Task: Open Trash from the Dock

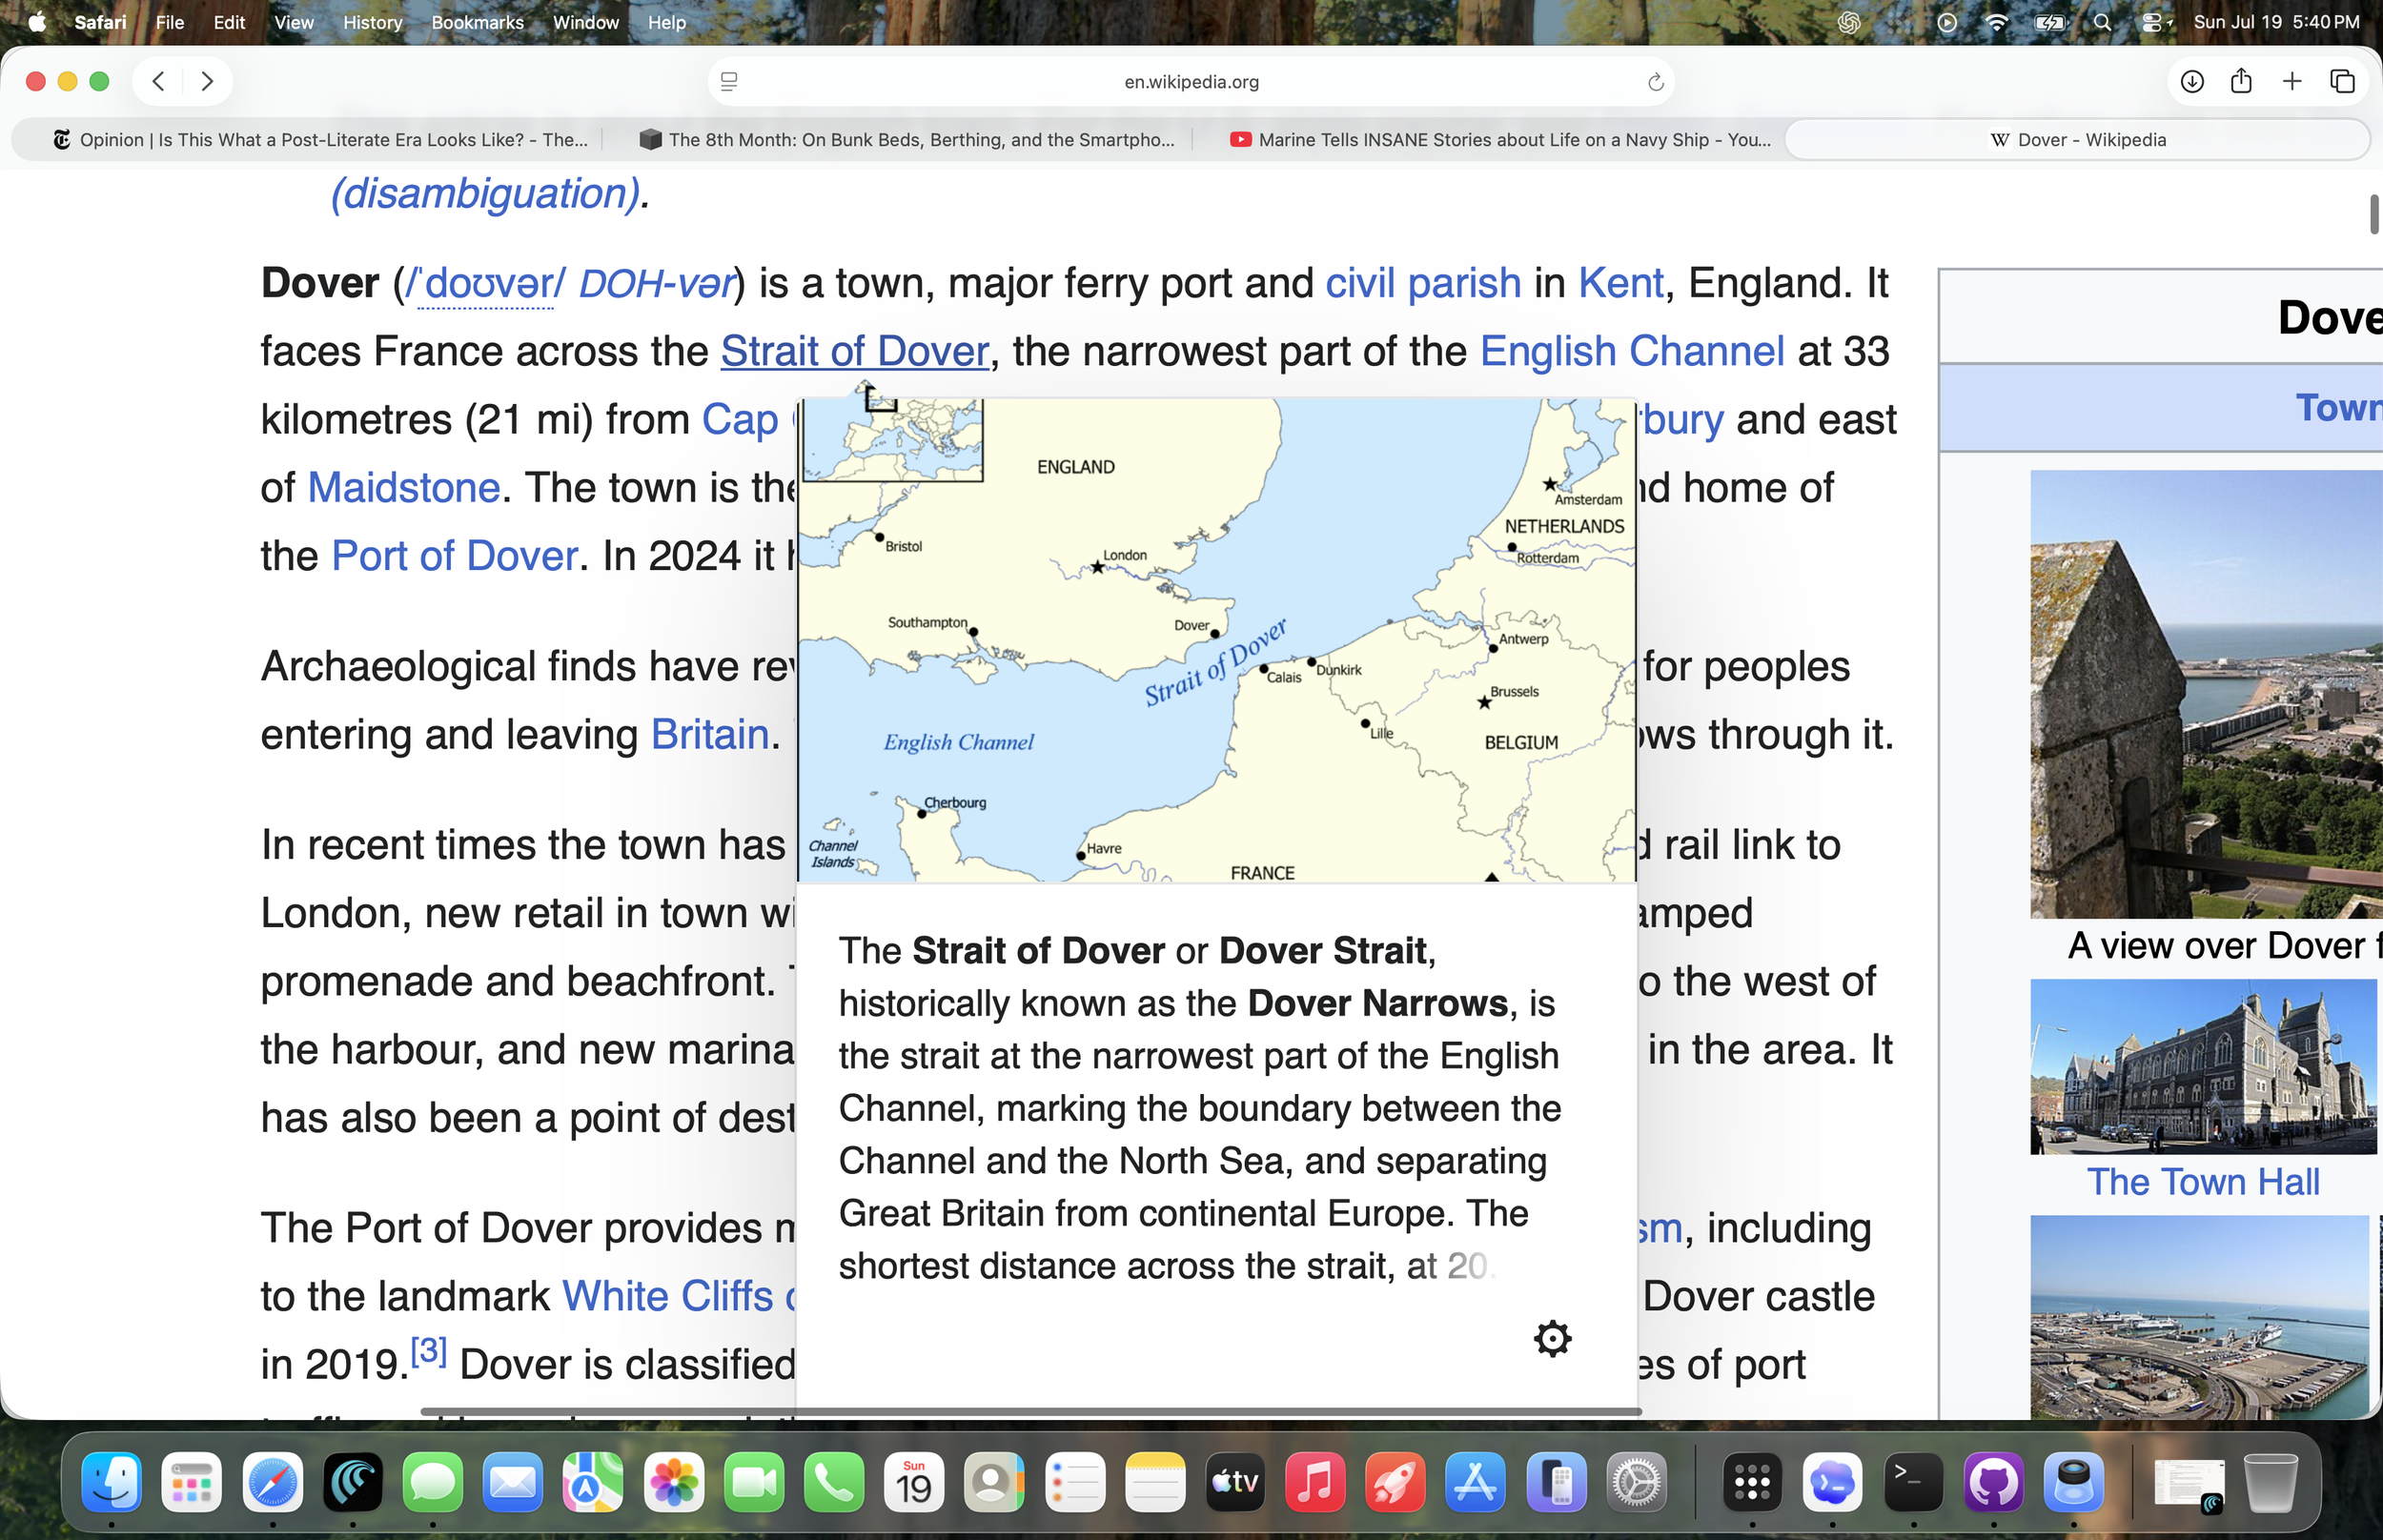Action: click(2270, 1482)
